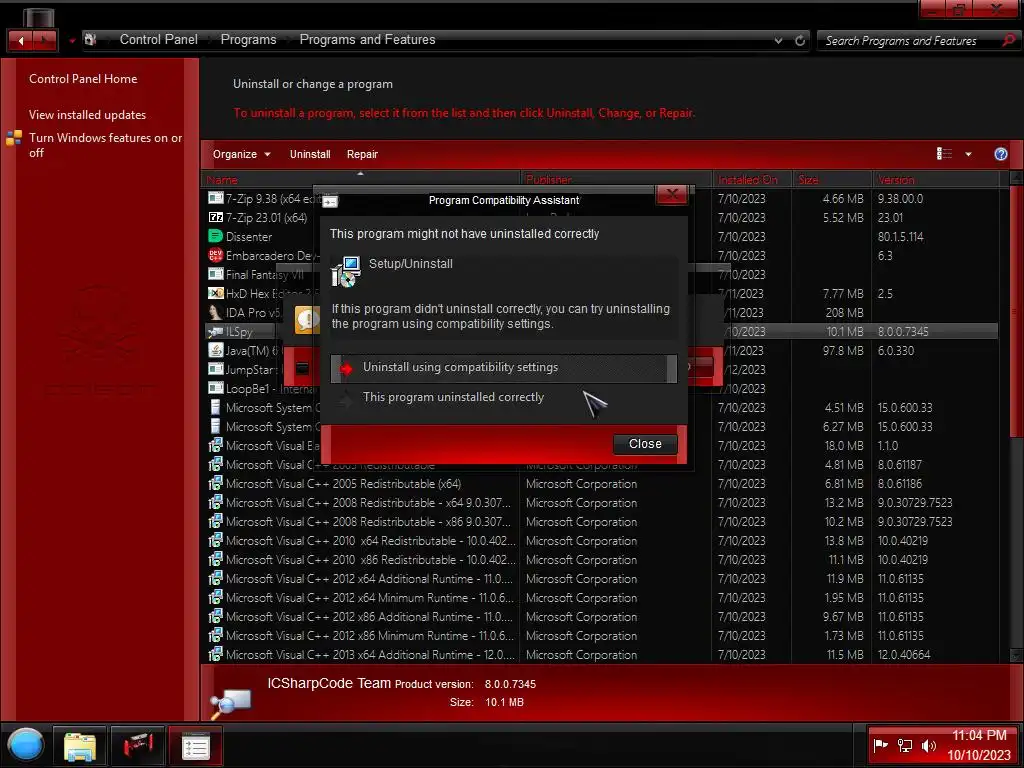Image resolution: width=1024 pixels, height=768 pixels.
Task: Select the JumpStart program icon
Action: click(215, 369)
